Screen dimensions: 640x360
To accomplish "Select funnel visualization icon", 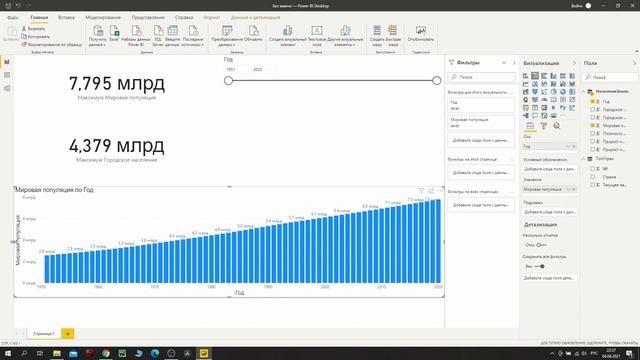I will pos(535,92).
